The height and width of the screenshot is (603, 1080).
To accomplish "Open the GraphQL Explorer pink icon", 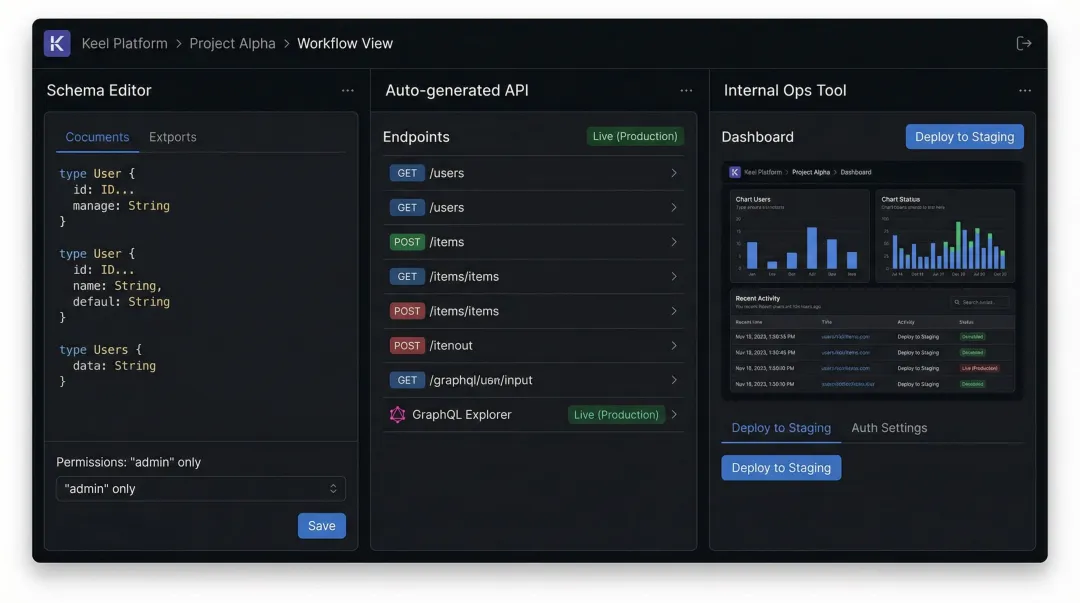I will pos(397,414).
